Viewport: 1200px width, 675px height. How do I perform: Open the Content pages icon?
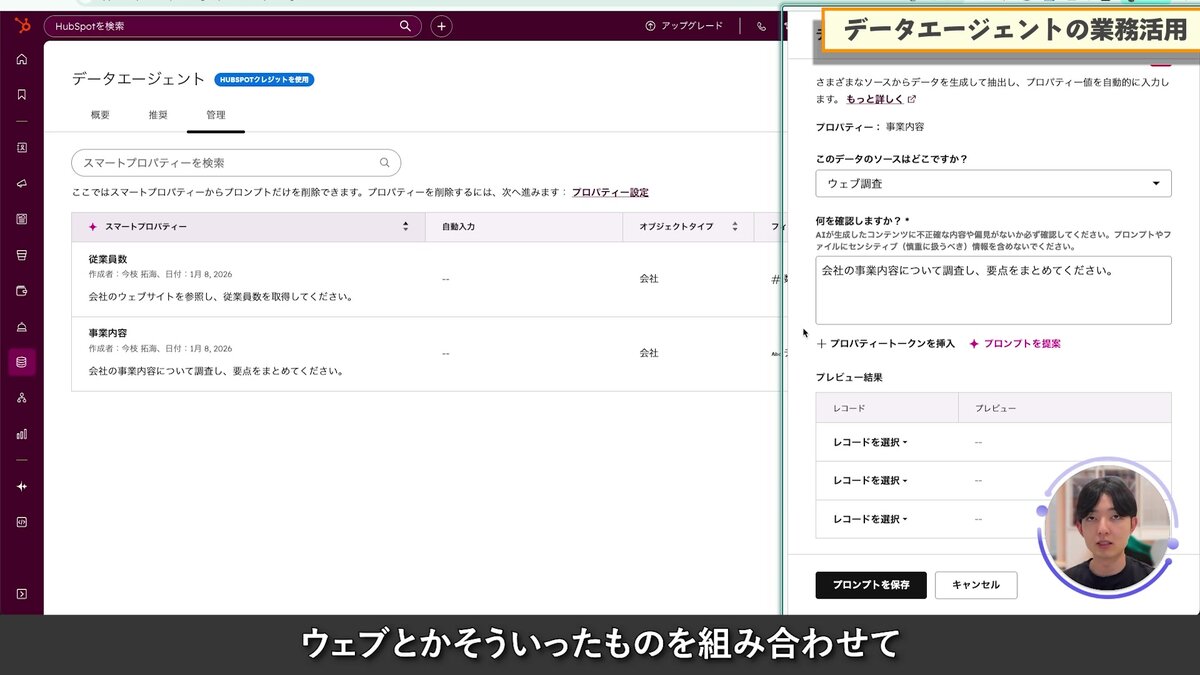22,218
